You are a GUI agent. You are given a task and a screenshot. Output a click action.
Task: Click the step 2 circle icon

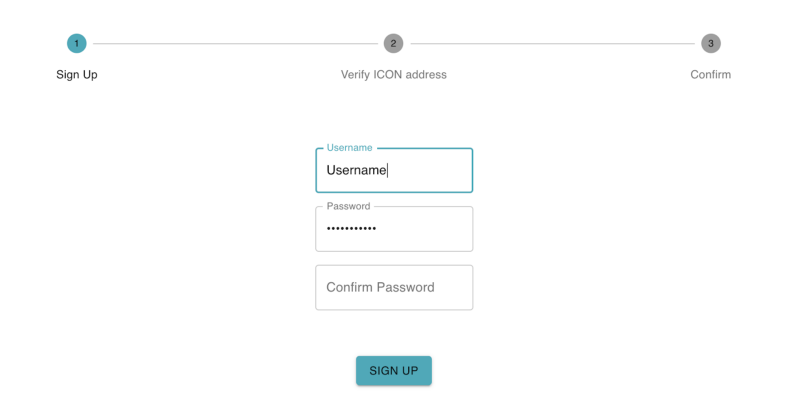tap(393, 44)
